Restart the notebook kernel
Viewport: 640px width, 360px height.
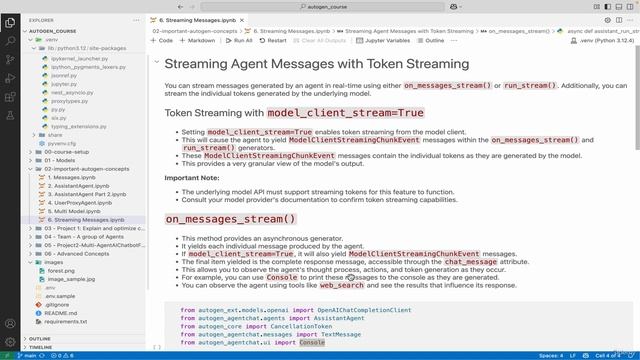click(x=273, y=40)
